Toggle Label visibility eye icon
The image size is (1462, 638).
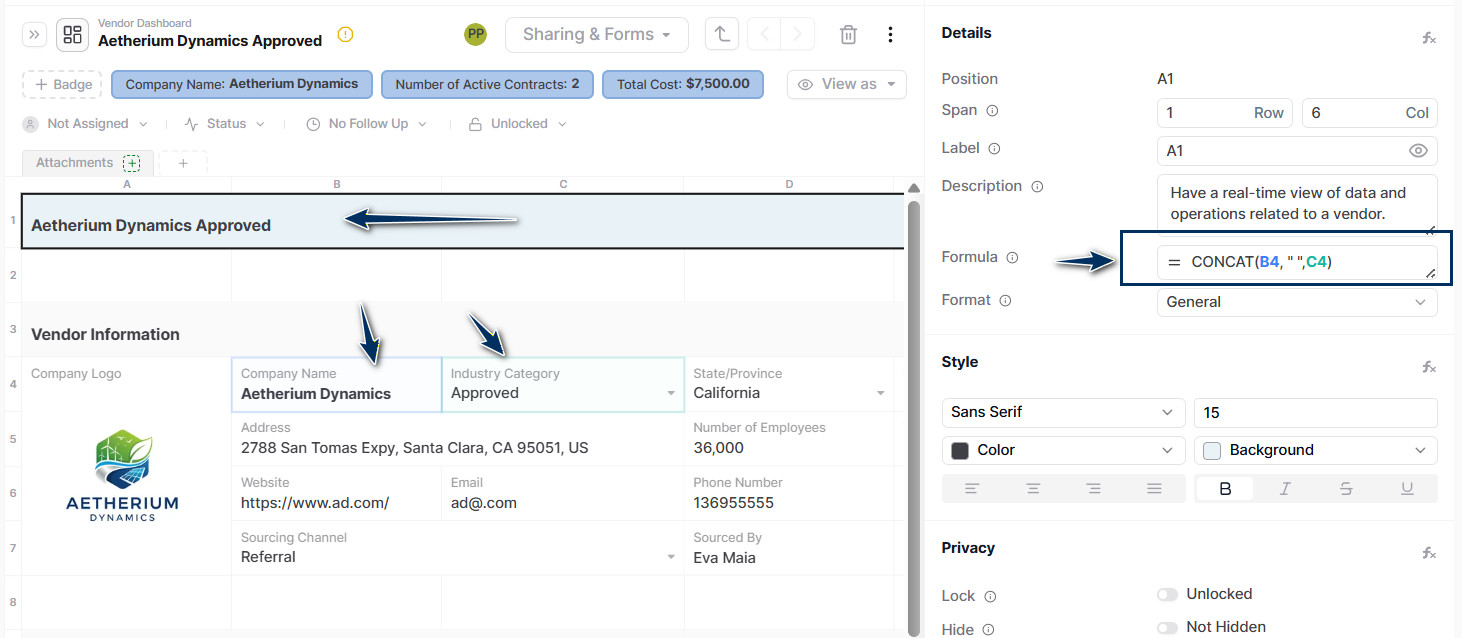tap(1418, 151)
